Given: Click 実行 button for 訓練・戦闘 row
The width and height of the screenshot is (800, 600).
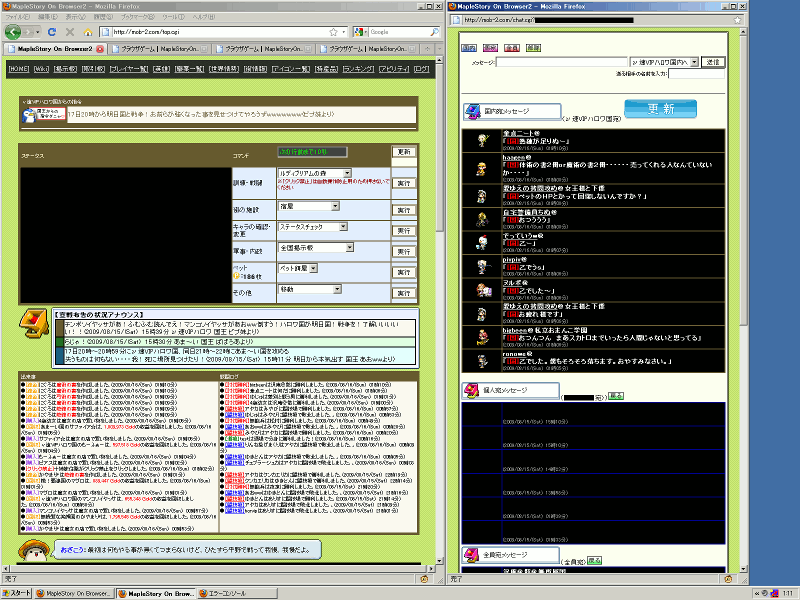Looking at the screenshot, I should pyautogui.click(x=403, y=183).
